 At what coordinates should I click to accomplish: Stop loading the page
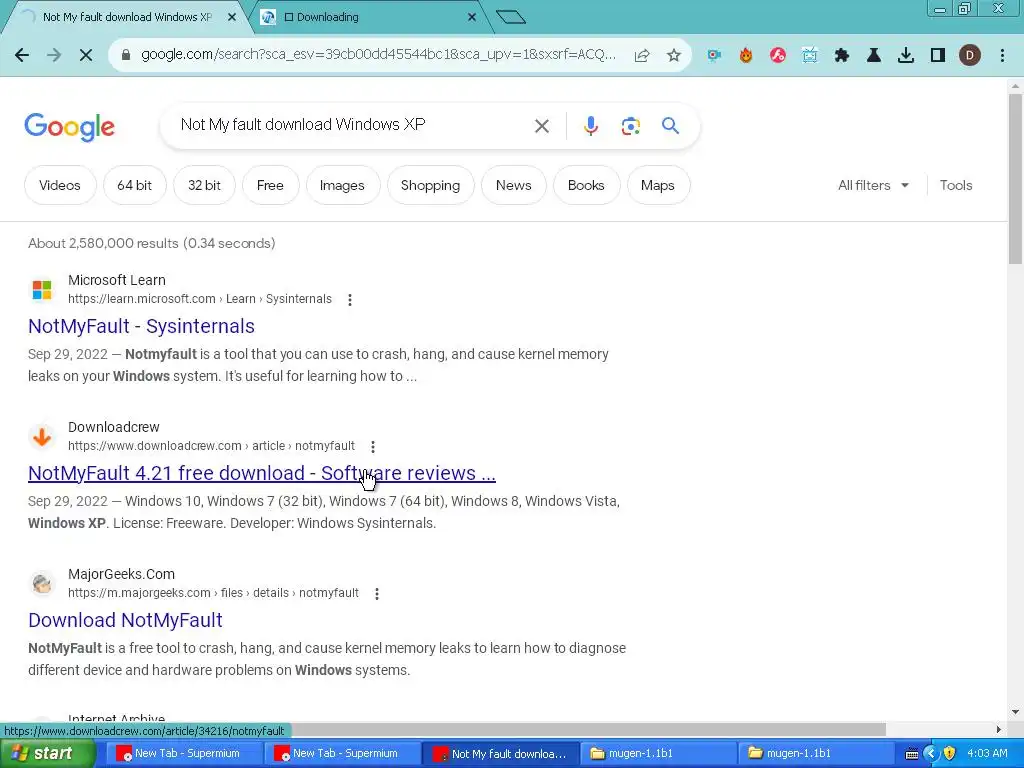(86, 56)
